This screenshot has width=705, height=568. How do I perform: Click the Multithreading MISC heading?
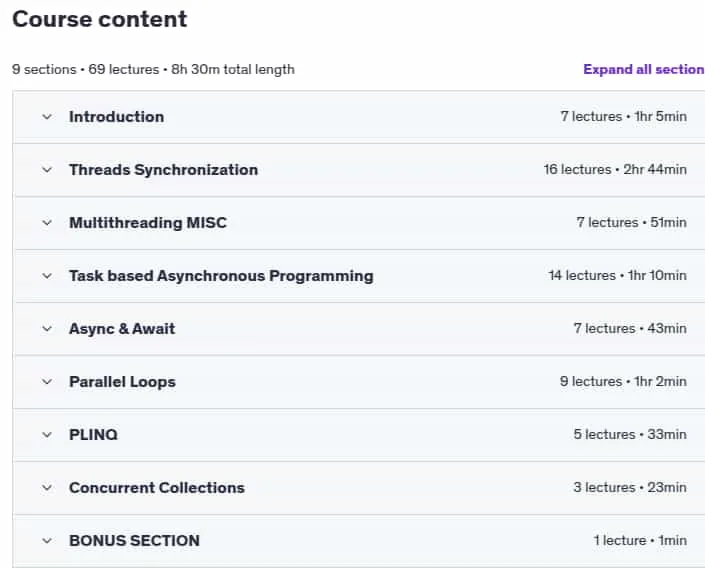[148, 223]
